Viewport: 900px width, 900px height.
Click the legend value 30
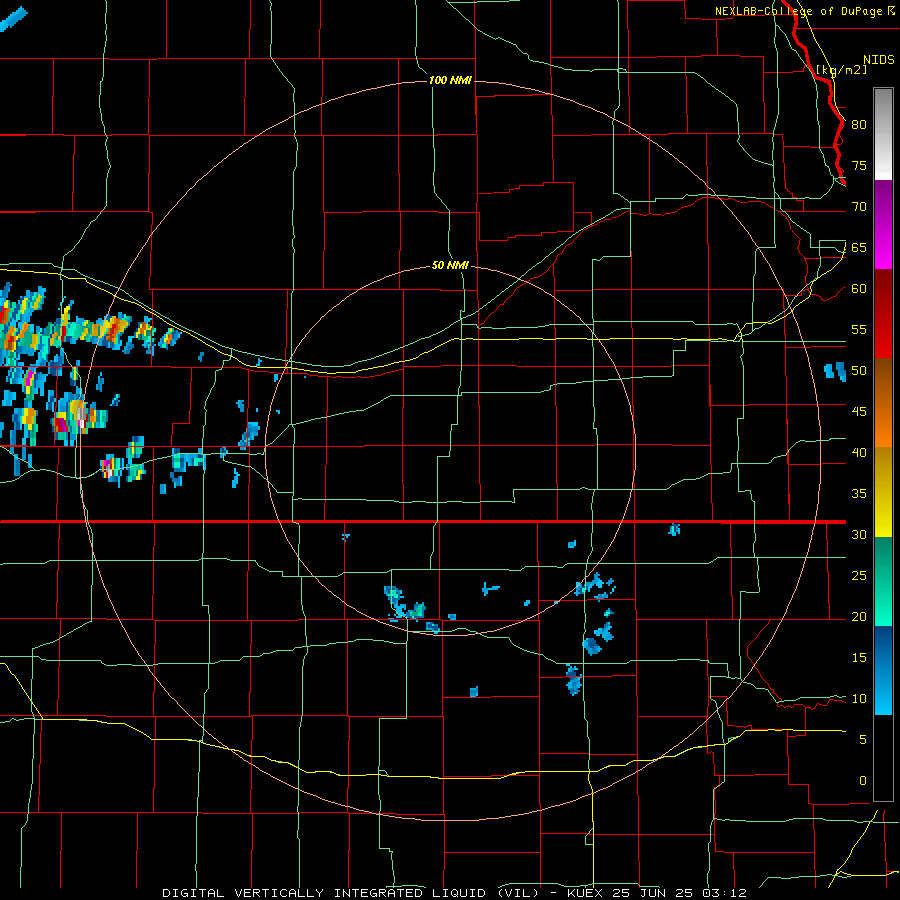[x=859, y=534]
